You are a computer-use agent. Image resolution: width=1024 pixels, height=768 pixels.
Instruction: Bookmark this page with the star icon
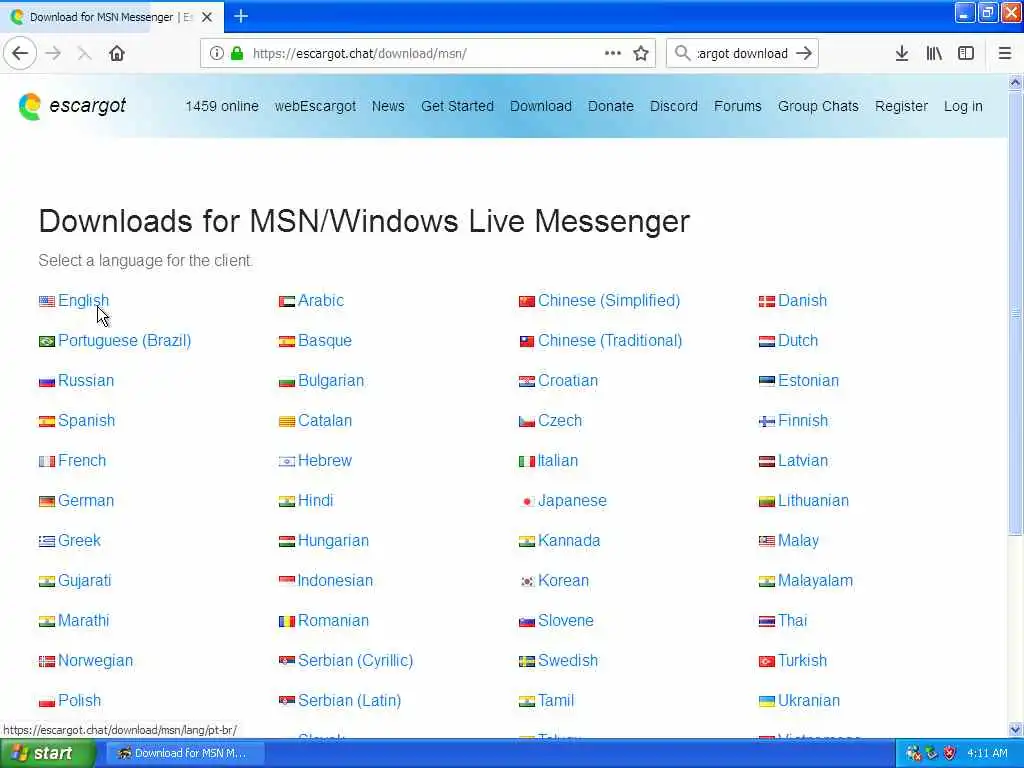pyautogui.click(x=641, y=54)
